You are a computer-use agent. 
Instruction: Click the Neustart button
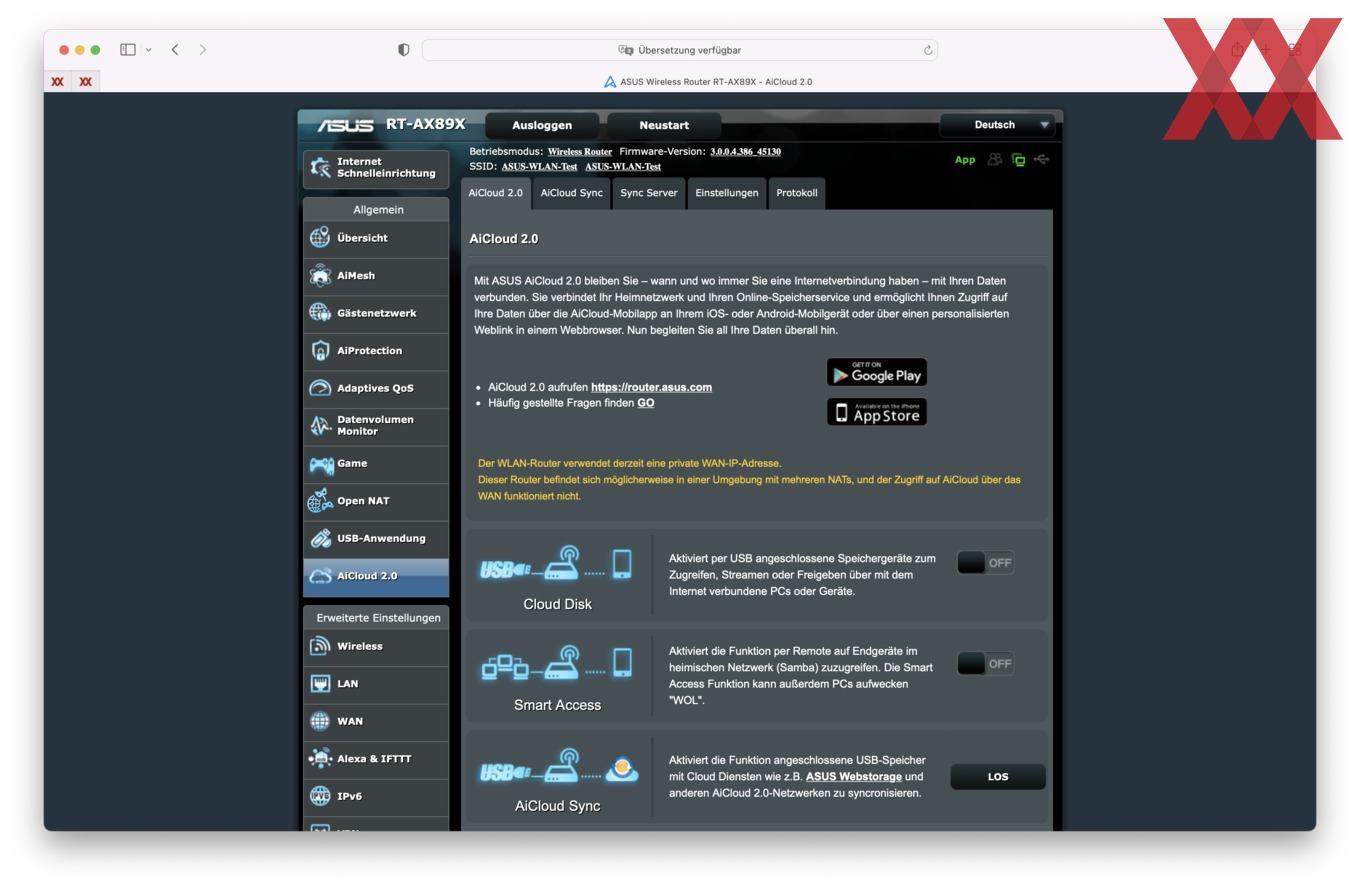click(664, 125)
